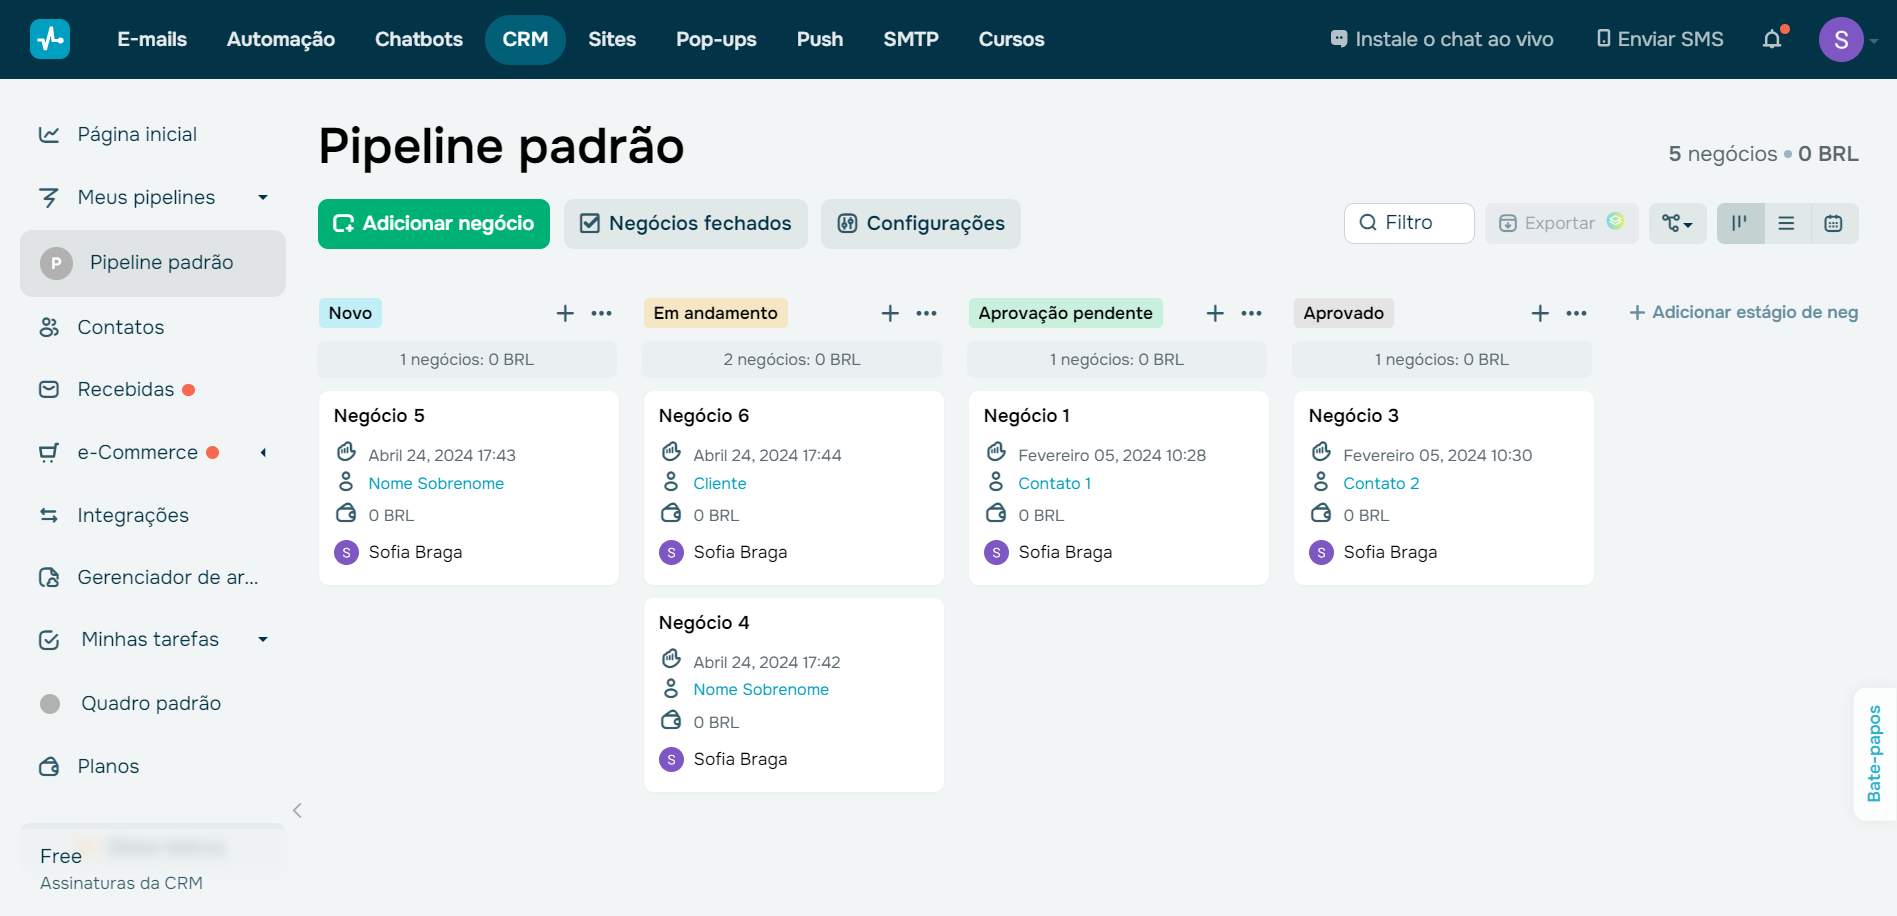Open the Contatos section in sidebar
Image resolution: width=1897 pixels, height=916 pixels.
tap(120, 327)
